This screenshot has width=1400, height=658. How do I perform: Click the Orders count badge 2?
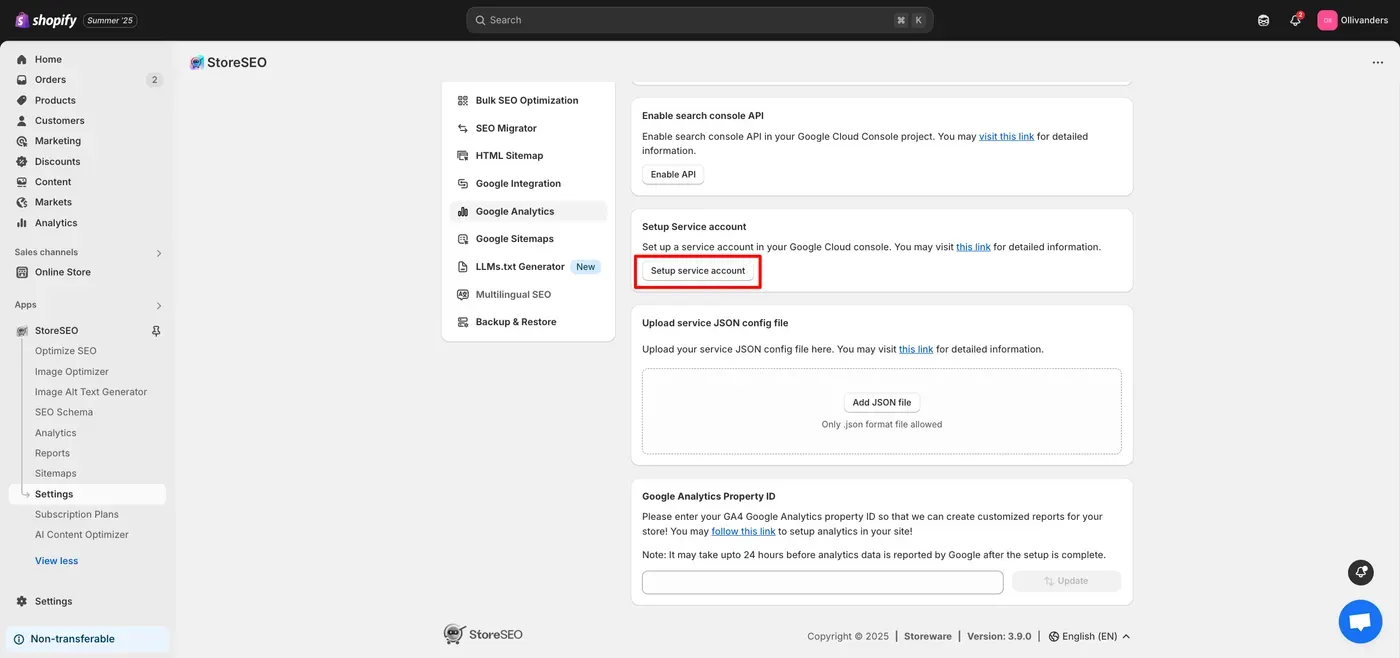[154, 80]
